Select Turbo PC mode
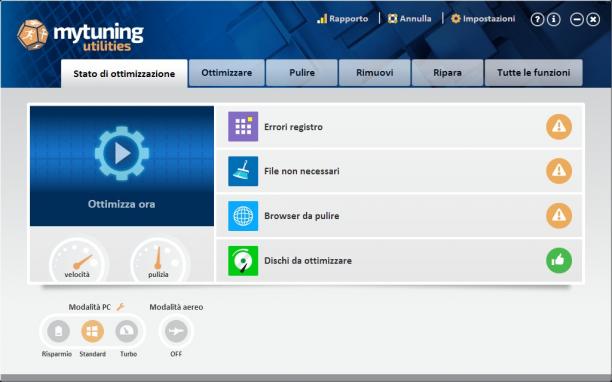Viewport: 612px width, 382px height. [x=127, y=331]
